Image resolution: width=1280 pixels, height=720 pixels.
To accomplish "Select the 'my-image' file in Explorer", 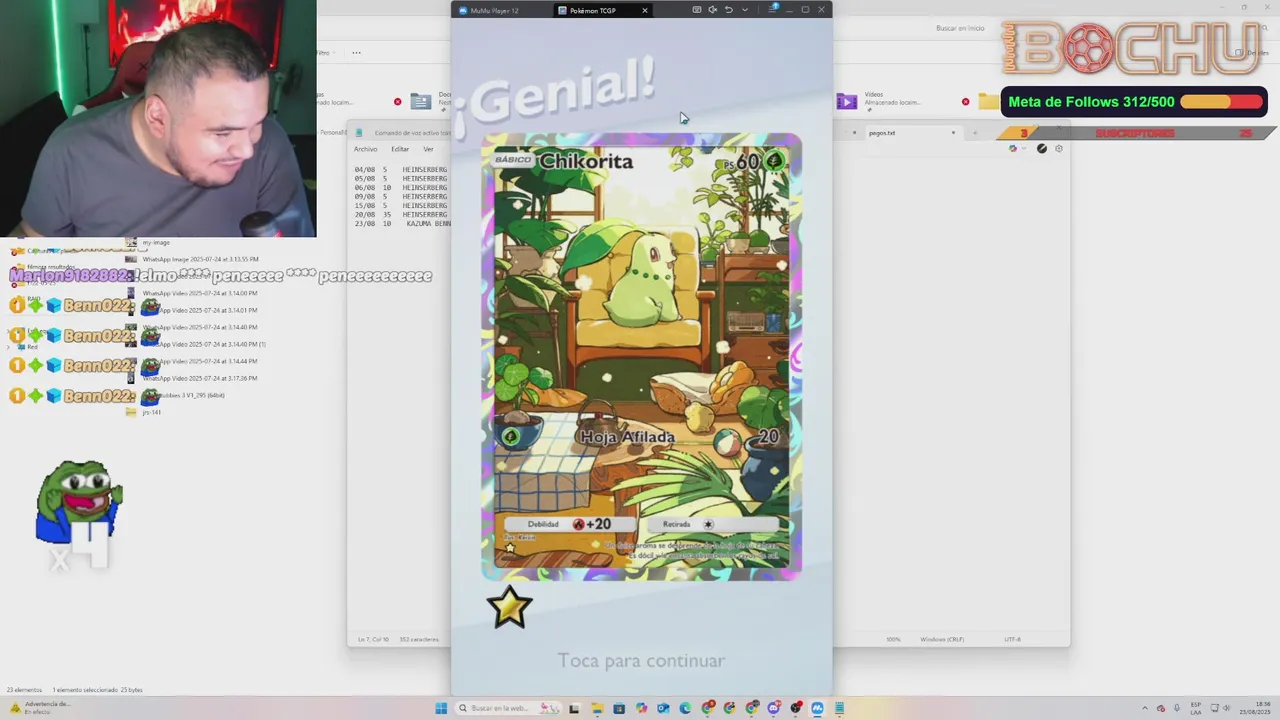I will click(156, 242).
